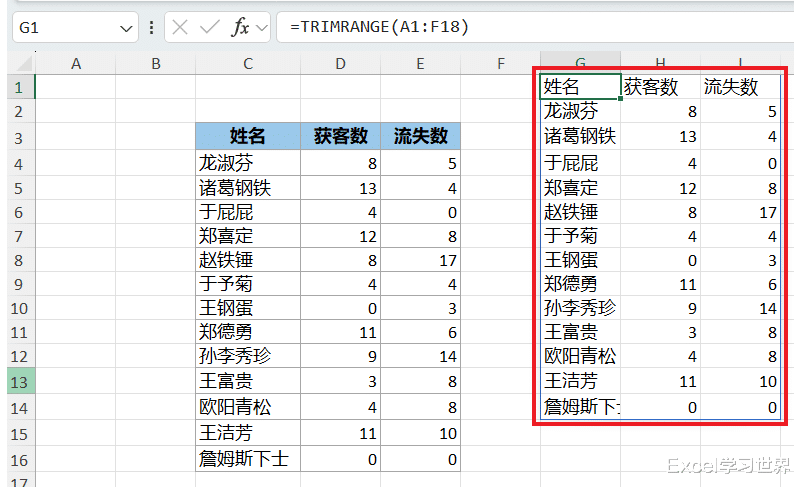
Task: Click the formula bar resize dots handle
Action: point(152,28)
